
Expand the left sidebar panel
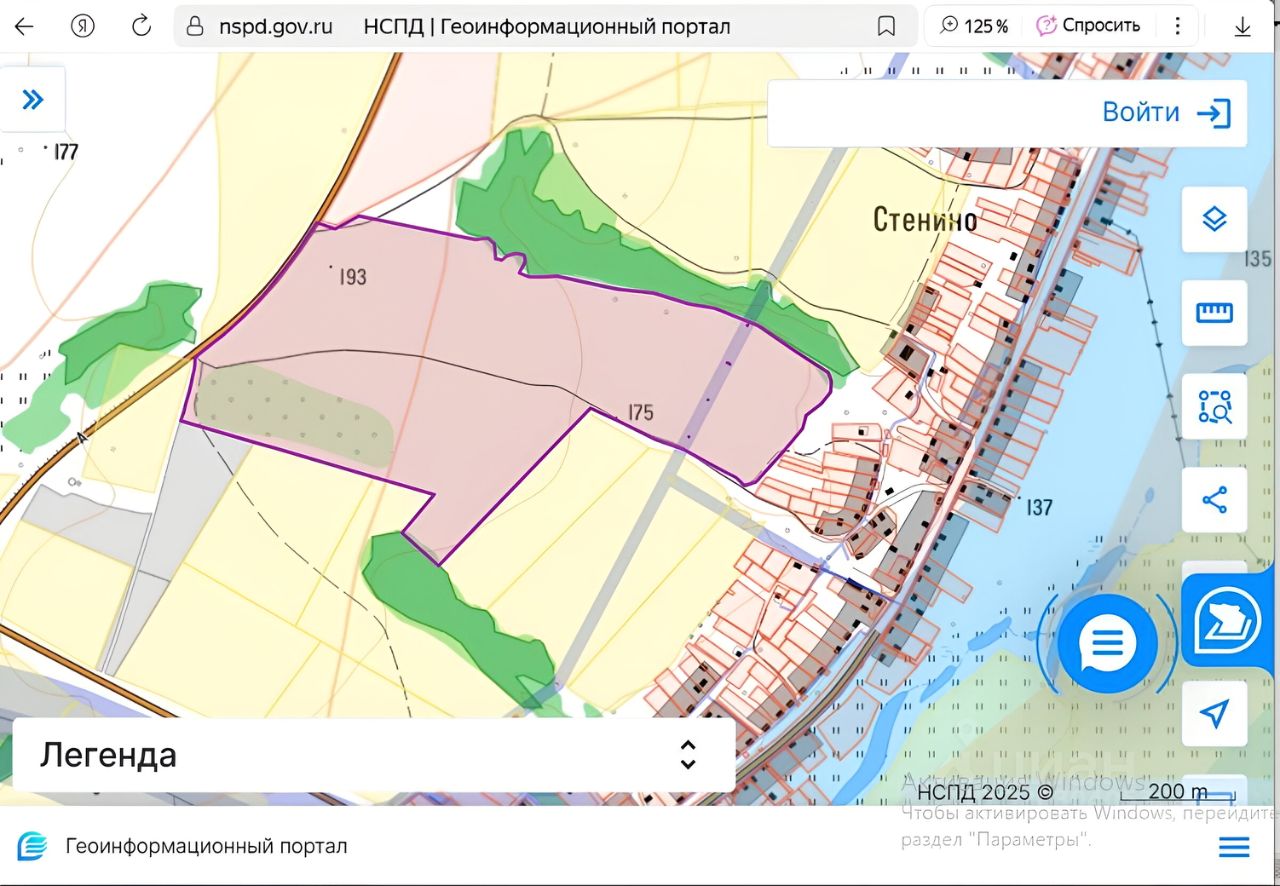(33, 99)
